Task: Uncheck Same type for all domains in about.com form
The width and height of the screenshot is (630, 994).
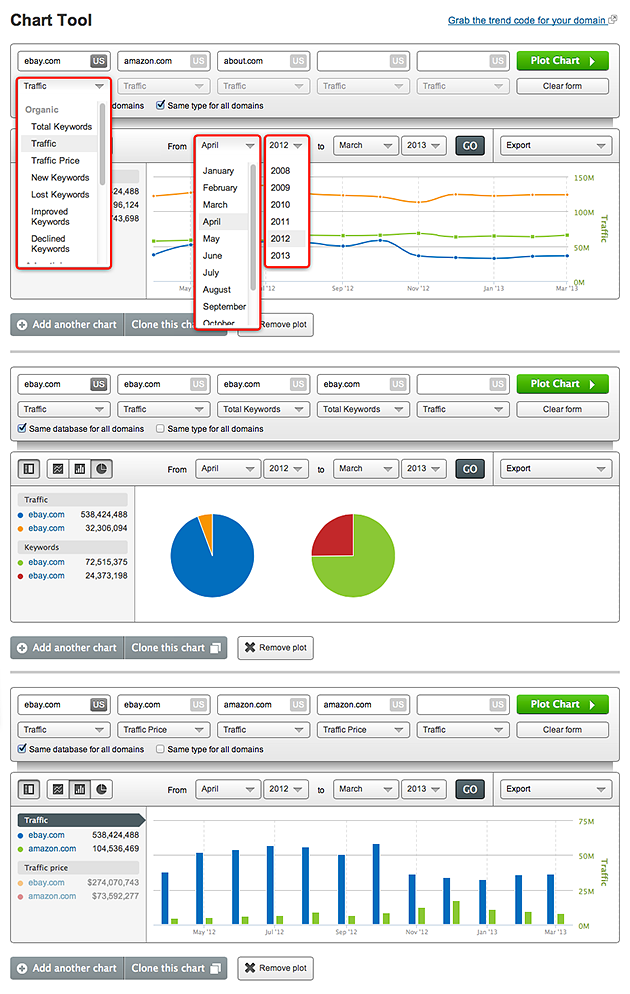Action: pos(160,105)
